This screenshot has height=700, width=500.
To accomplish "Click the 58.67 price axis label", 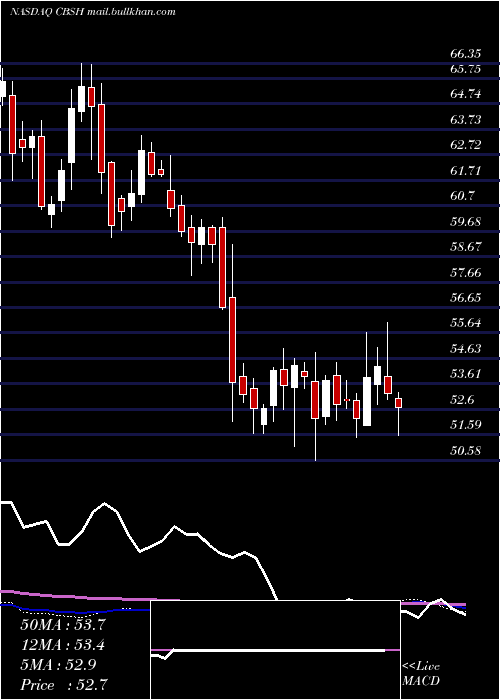I will [466, 247].
